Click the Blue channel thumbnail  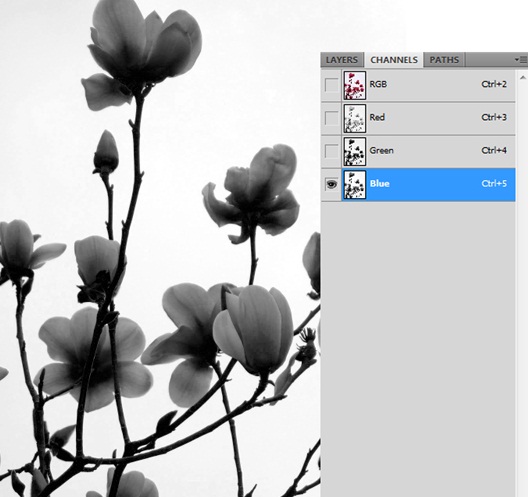pyautogui.click(x=355, y=185)
